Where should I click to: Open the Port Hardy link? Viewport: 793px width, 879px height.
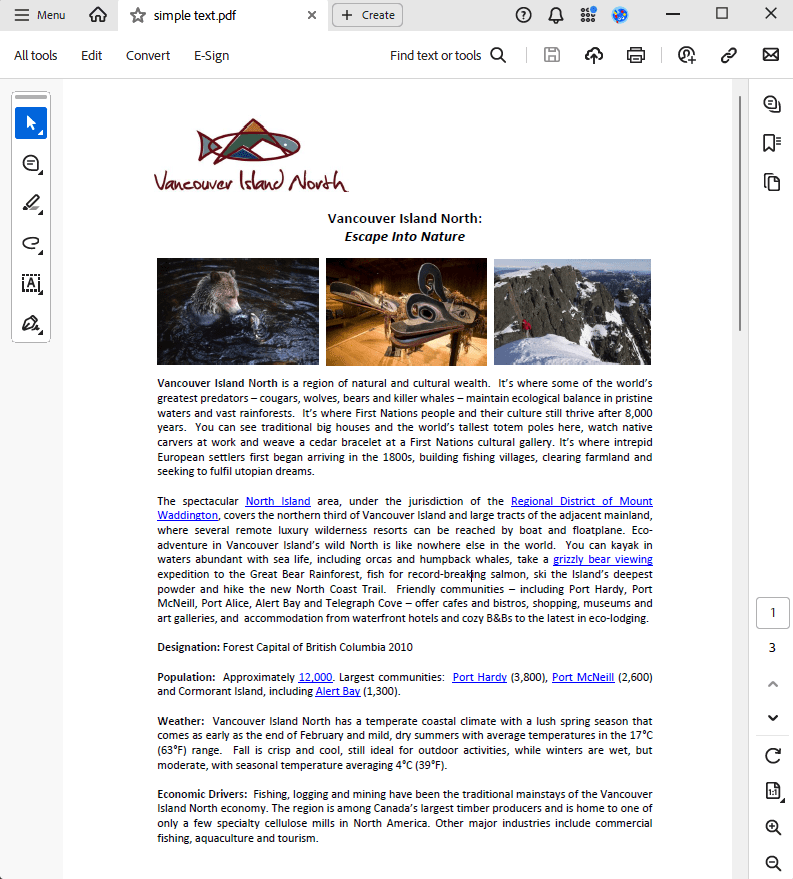pyautogui.click(x=479, y=677)
